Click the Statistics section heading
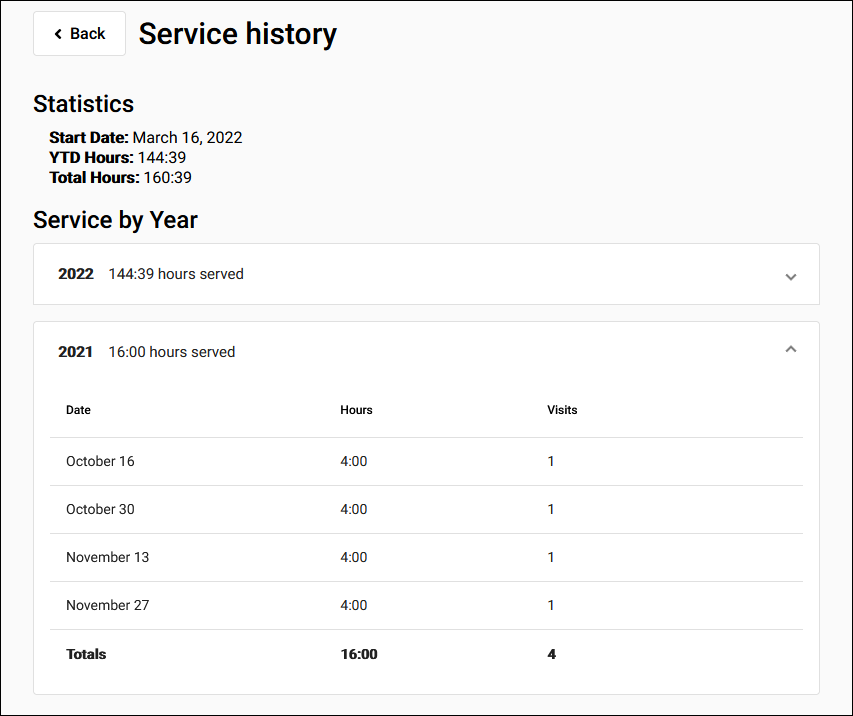 point(83,104)
